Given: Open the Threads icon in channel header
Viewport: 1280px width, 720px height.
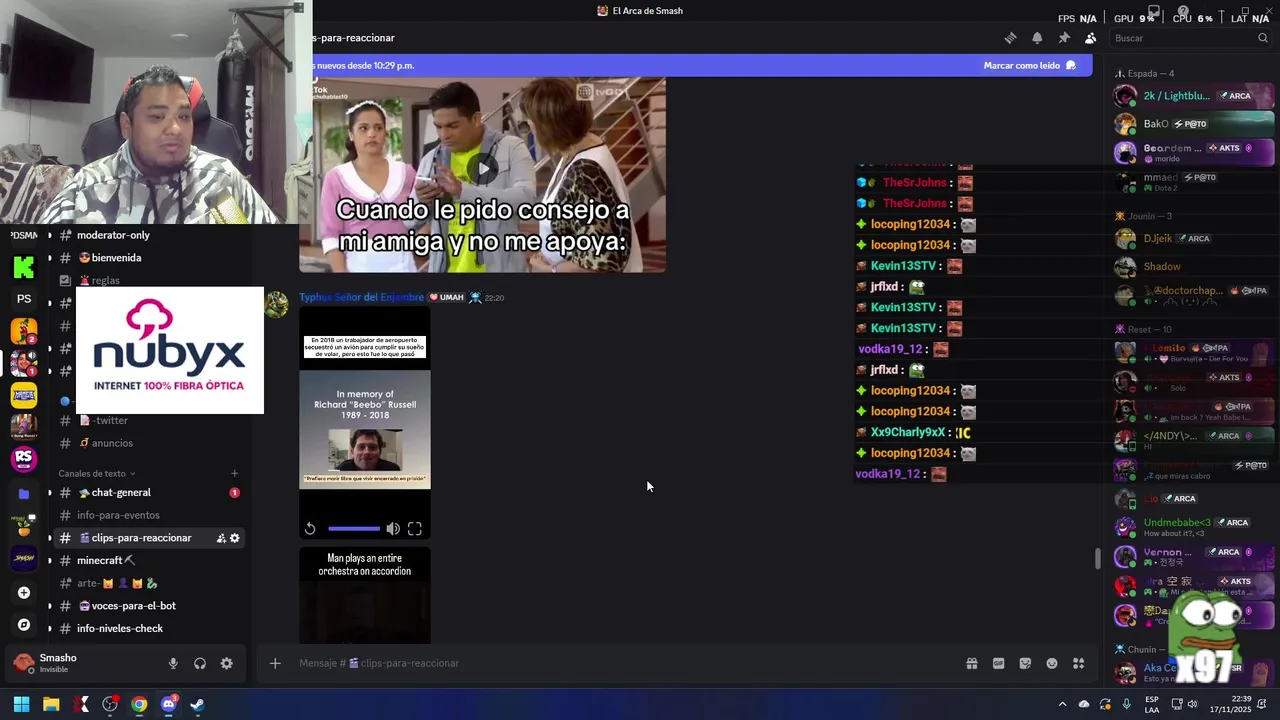Looking at the screenshot, I should 1010,38.
